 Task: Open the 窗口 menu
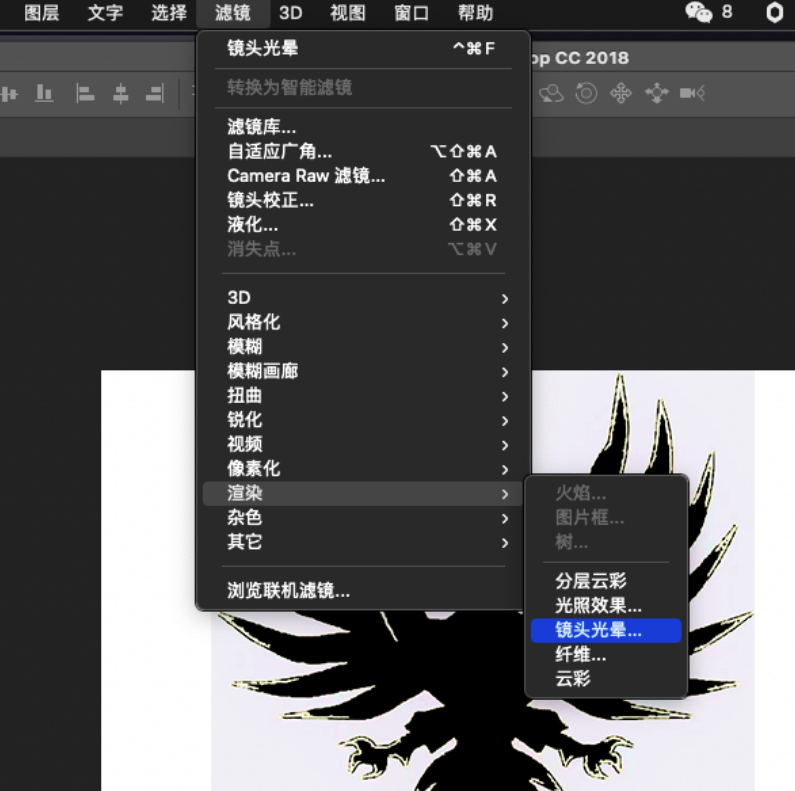pos(411,13)
